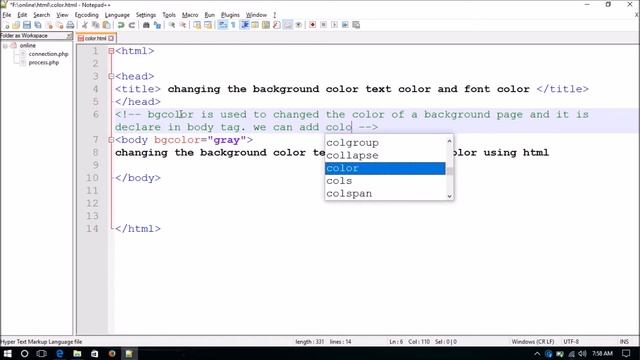Image resolution: width=640 pixels, height=360 pixels.
Task: Open the Edit menu
Action: point(22,15)
